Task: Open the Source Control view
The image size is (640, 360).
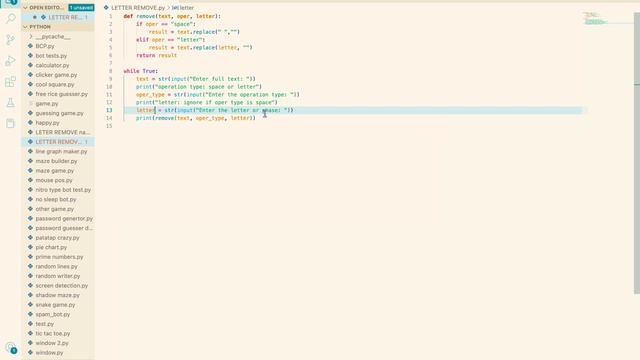Action: (x=11, y=40)
